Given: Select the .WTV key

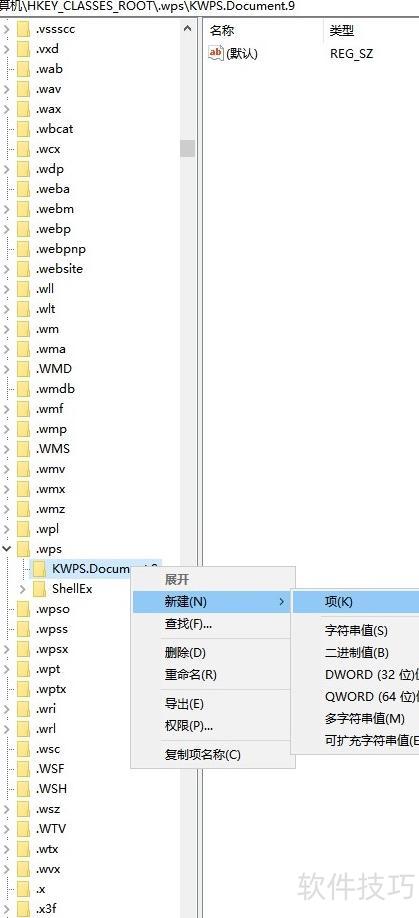Looking at the screenshot, I should [x=51, y=828].
